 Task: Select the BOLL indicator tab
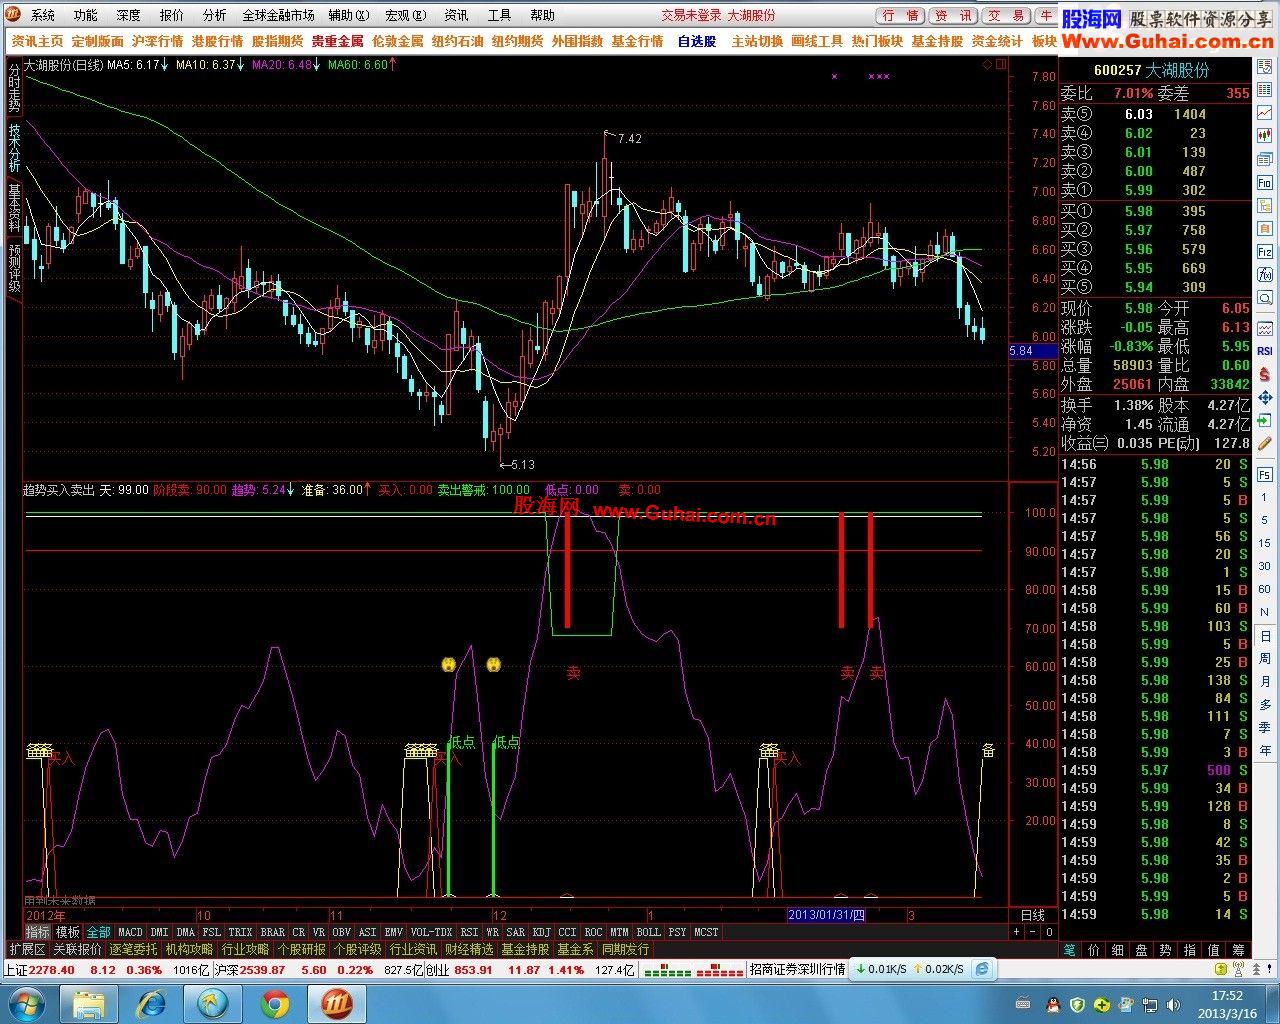(648, 932)
